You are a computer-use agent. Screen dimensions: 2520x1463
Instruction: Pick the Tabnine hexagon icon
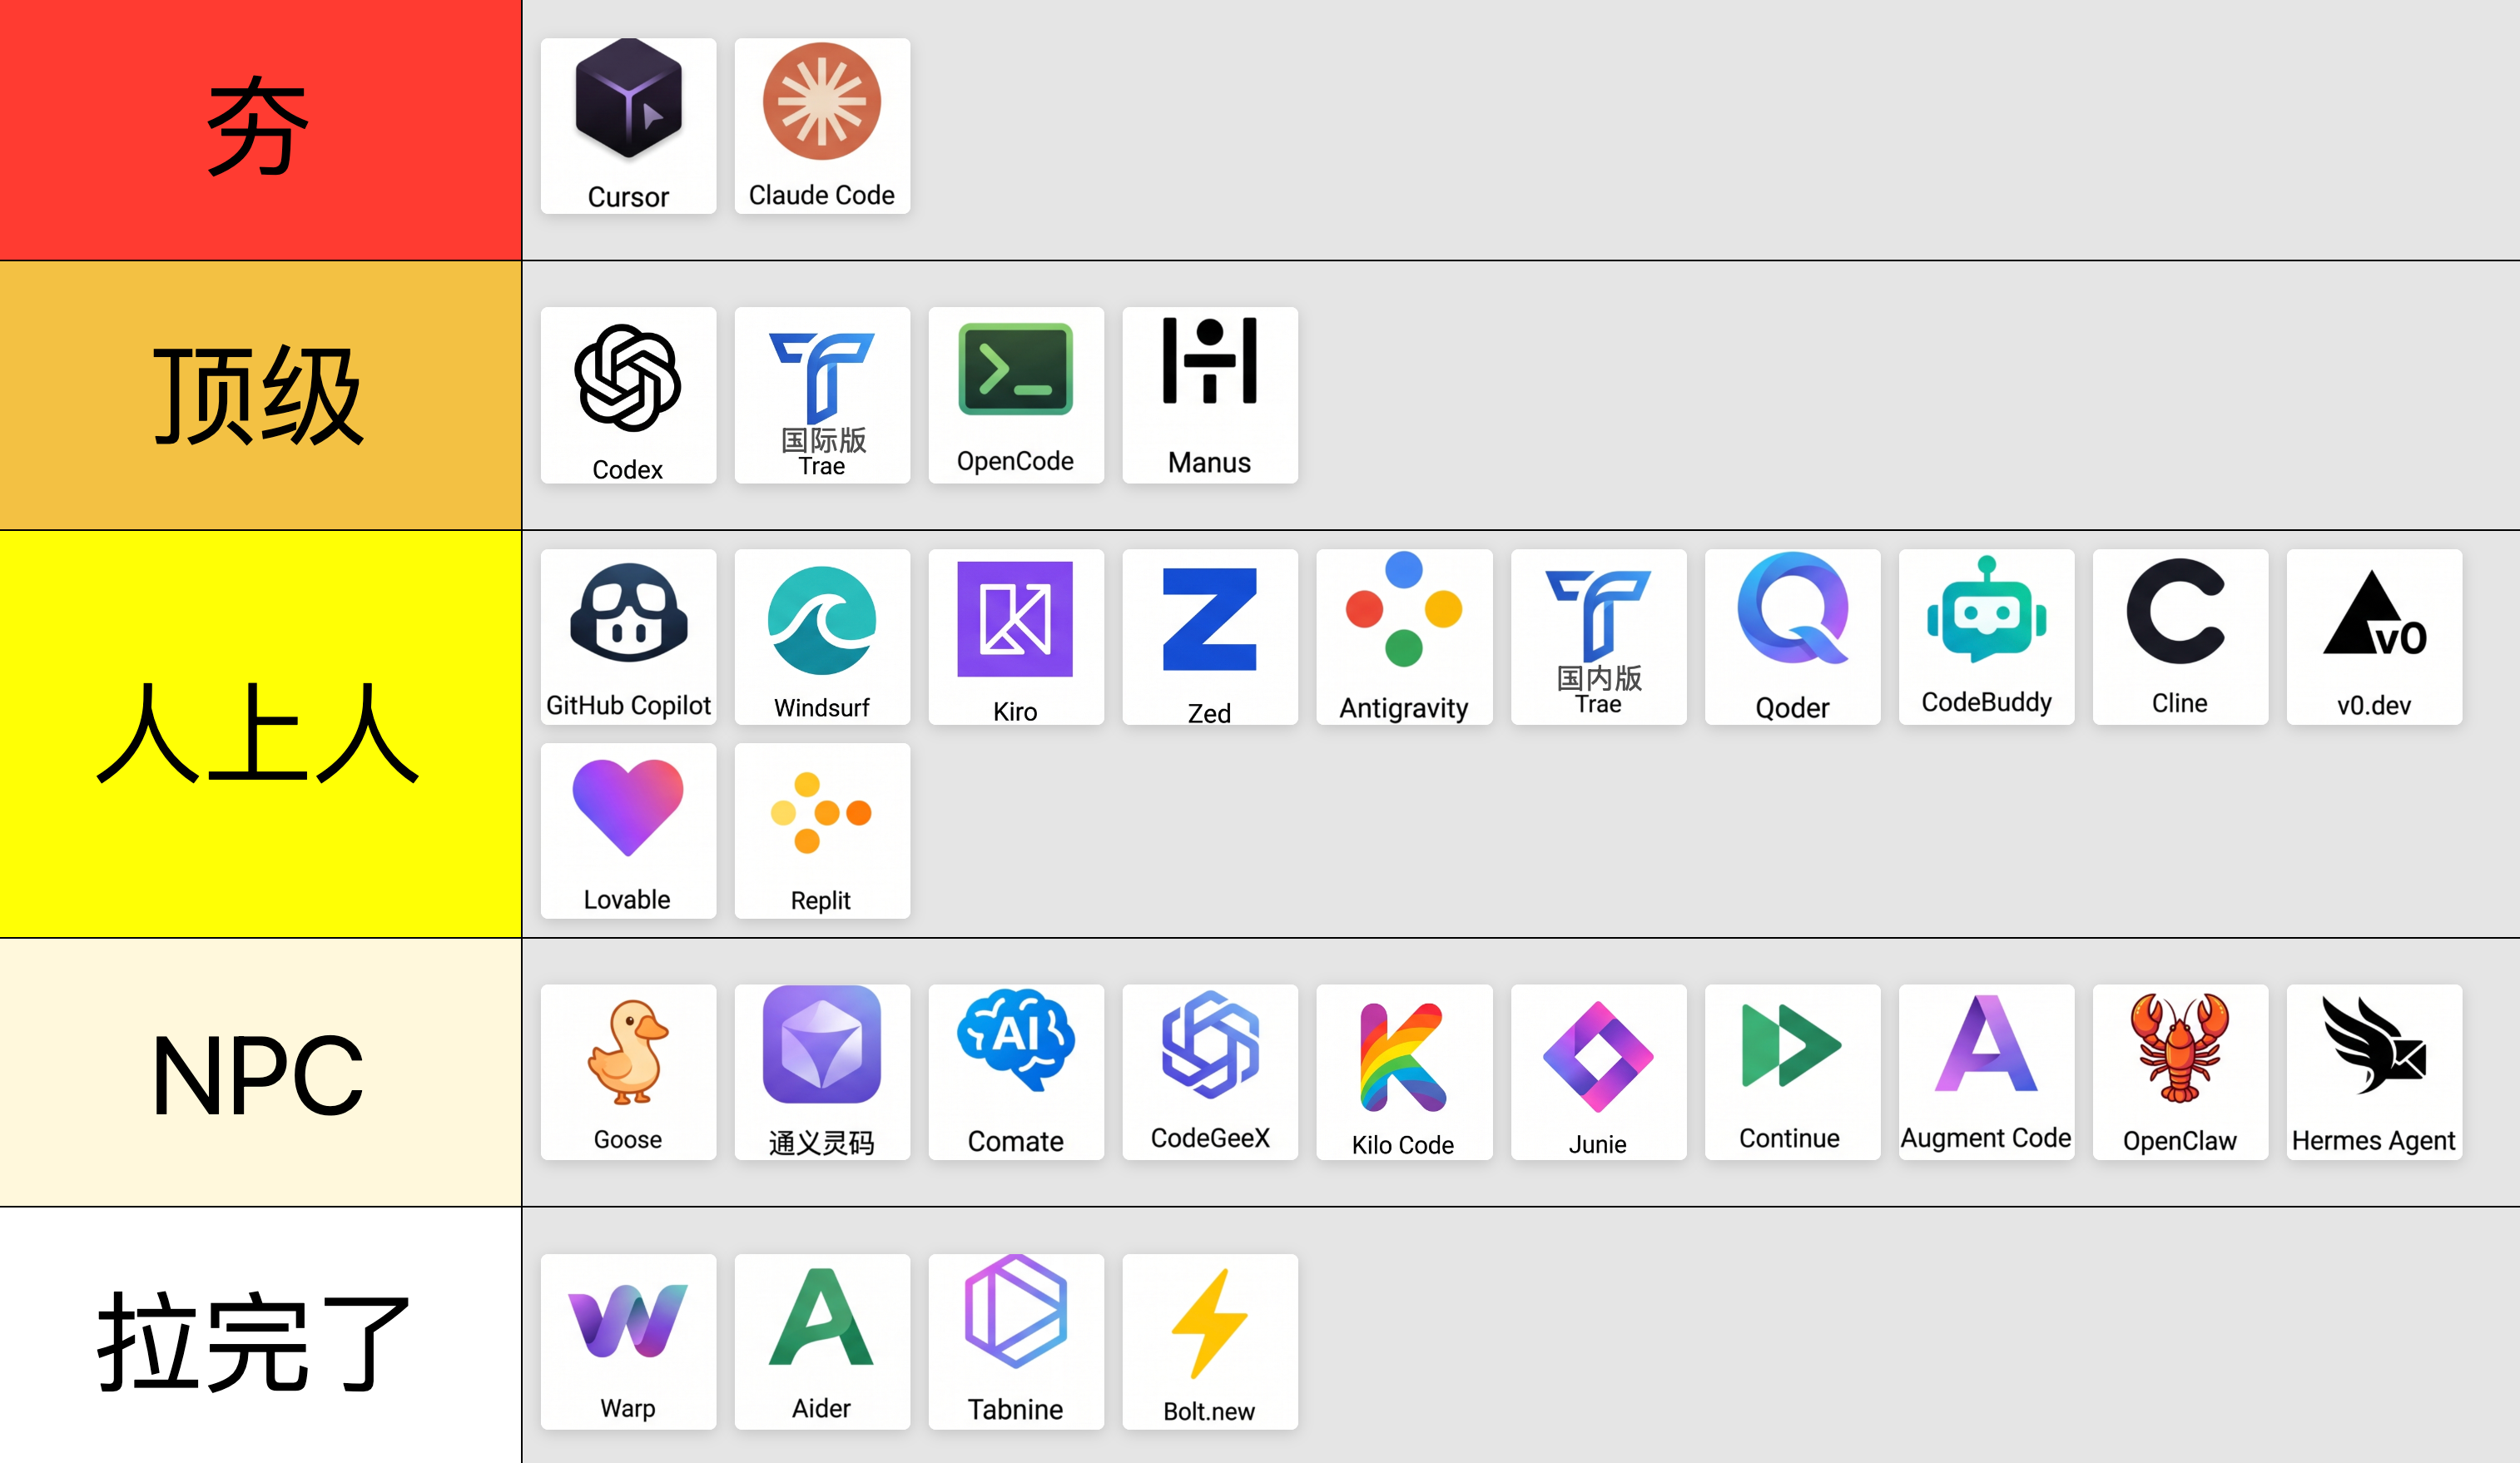point(1016,1342)
